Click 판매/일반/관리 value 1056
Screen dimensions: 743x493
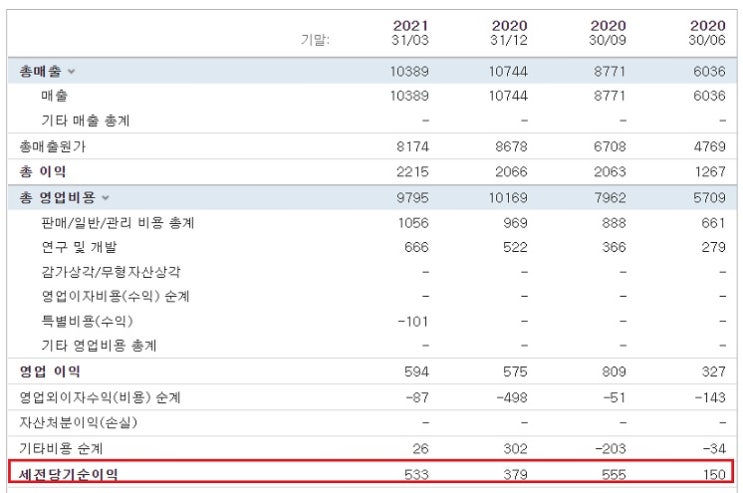[x=414, y=223]
